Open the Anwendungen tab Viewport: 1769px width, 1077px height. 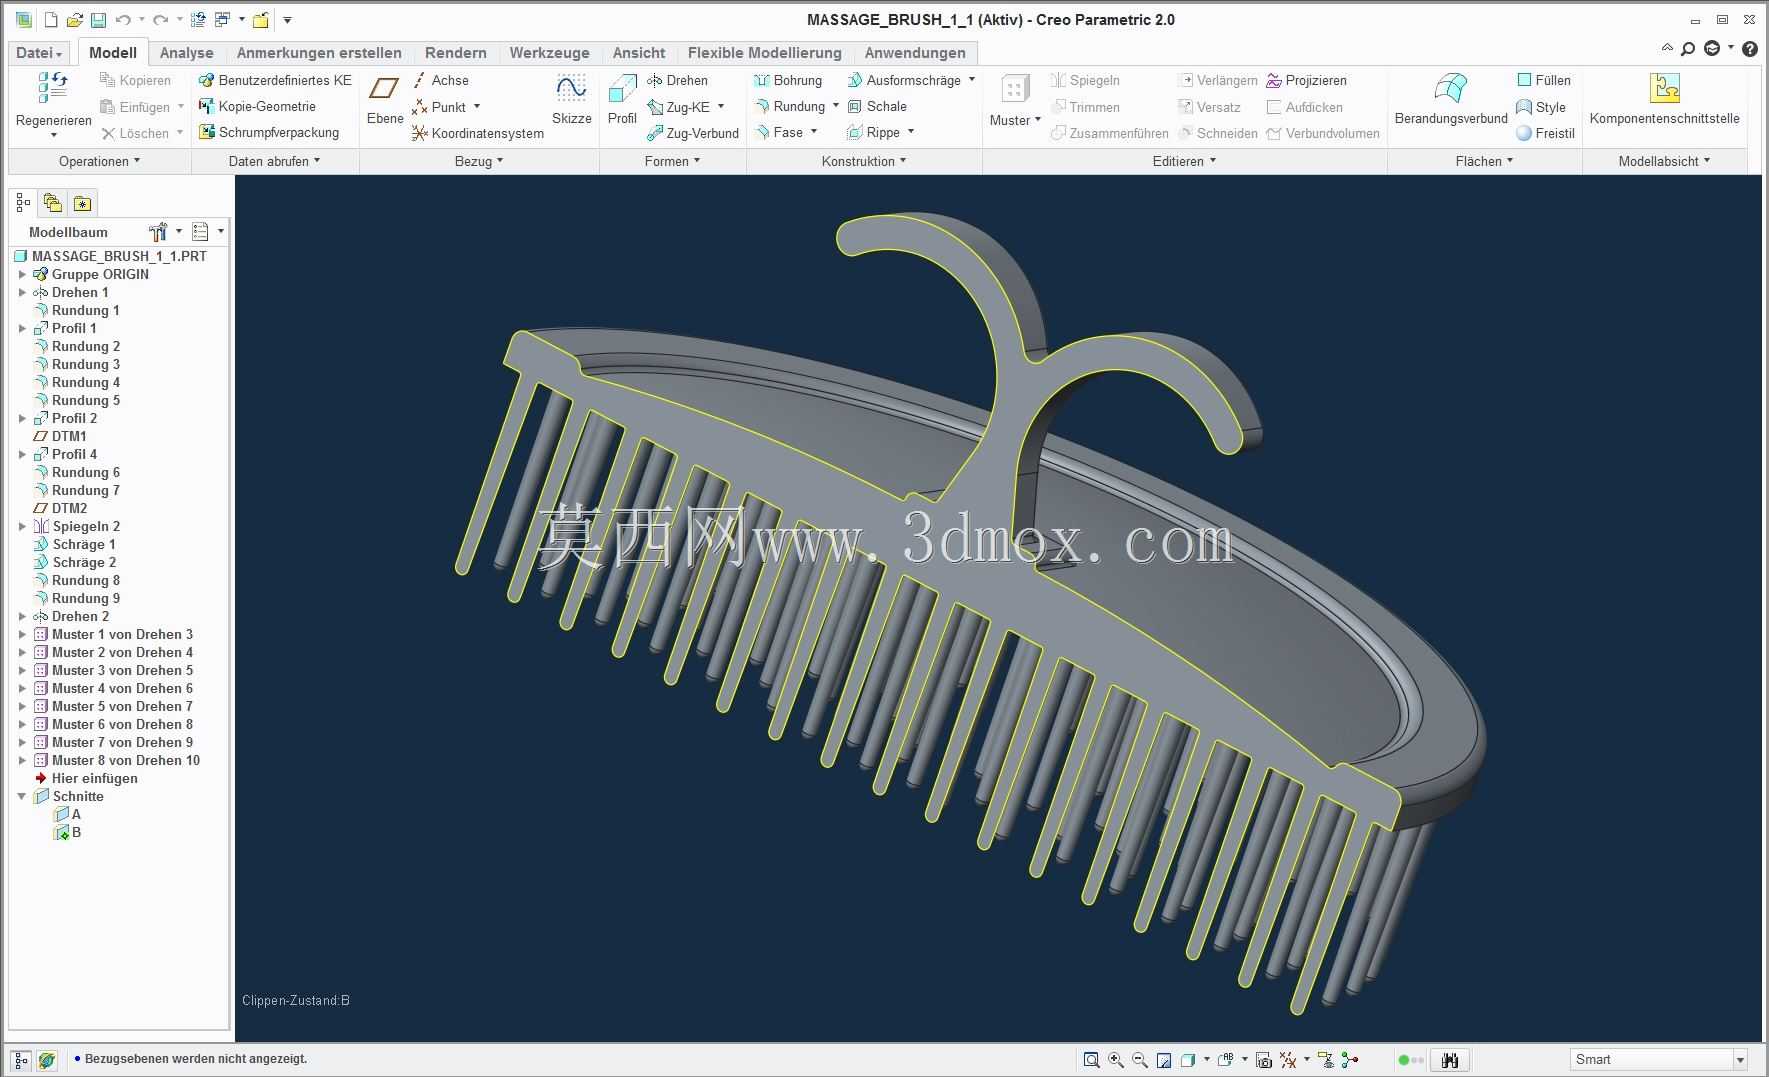pyautogui.click(x=915, y=53)
